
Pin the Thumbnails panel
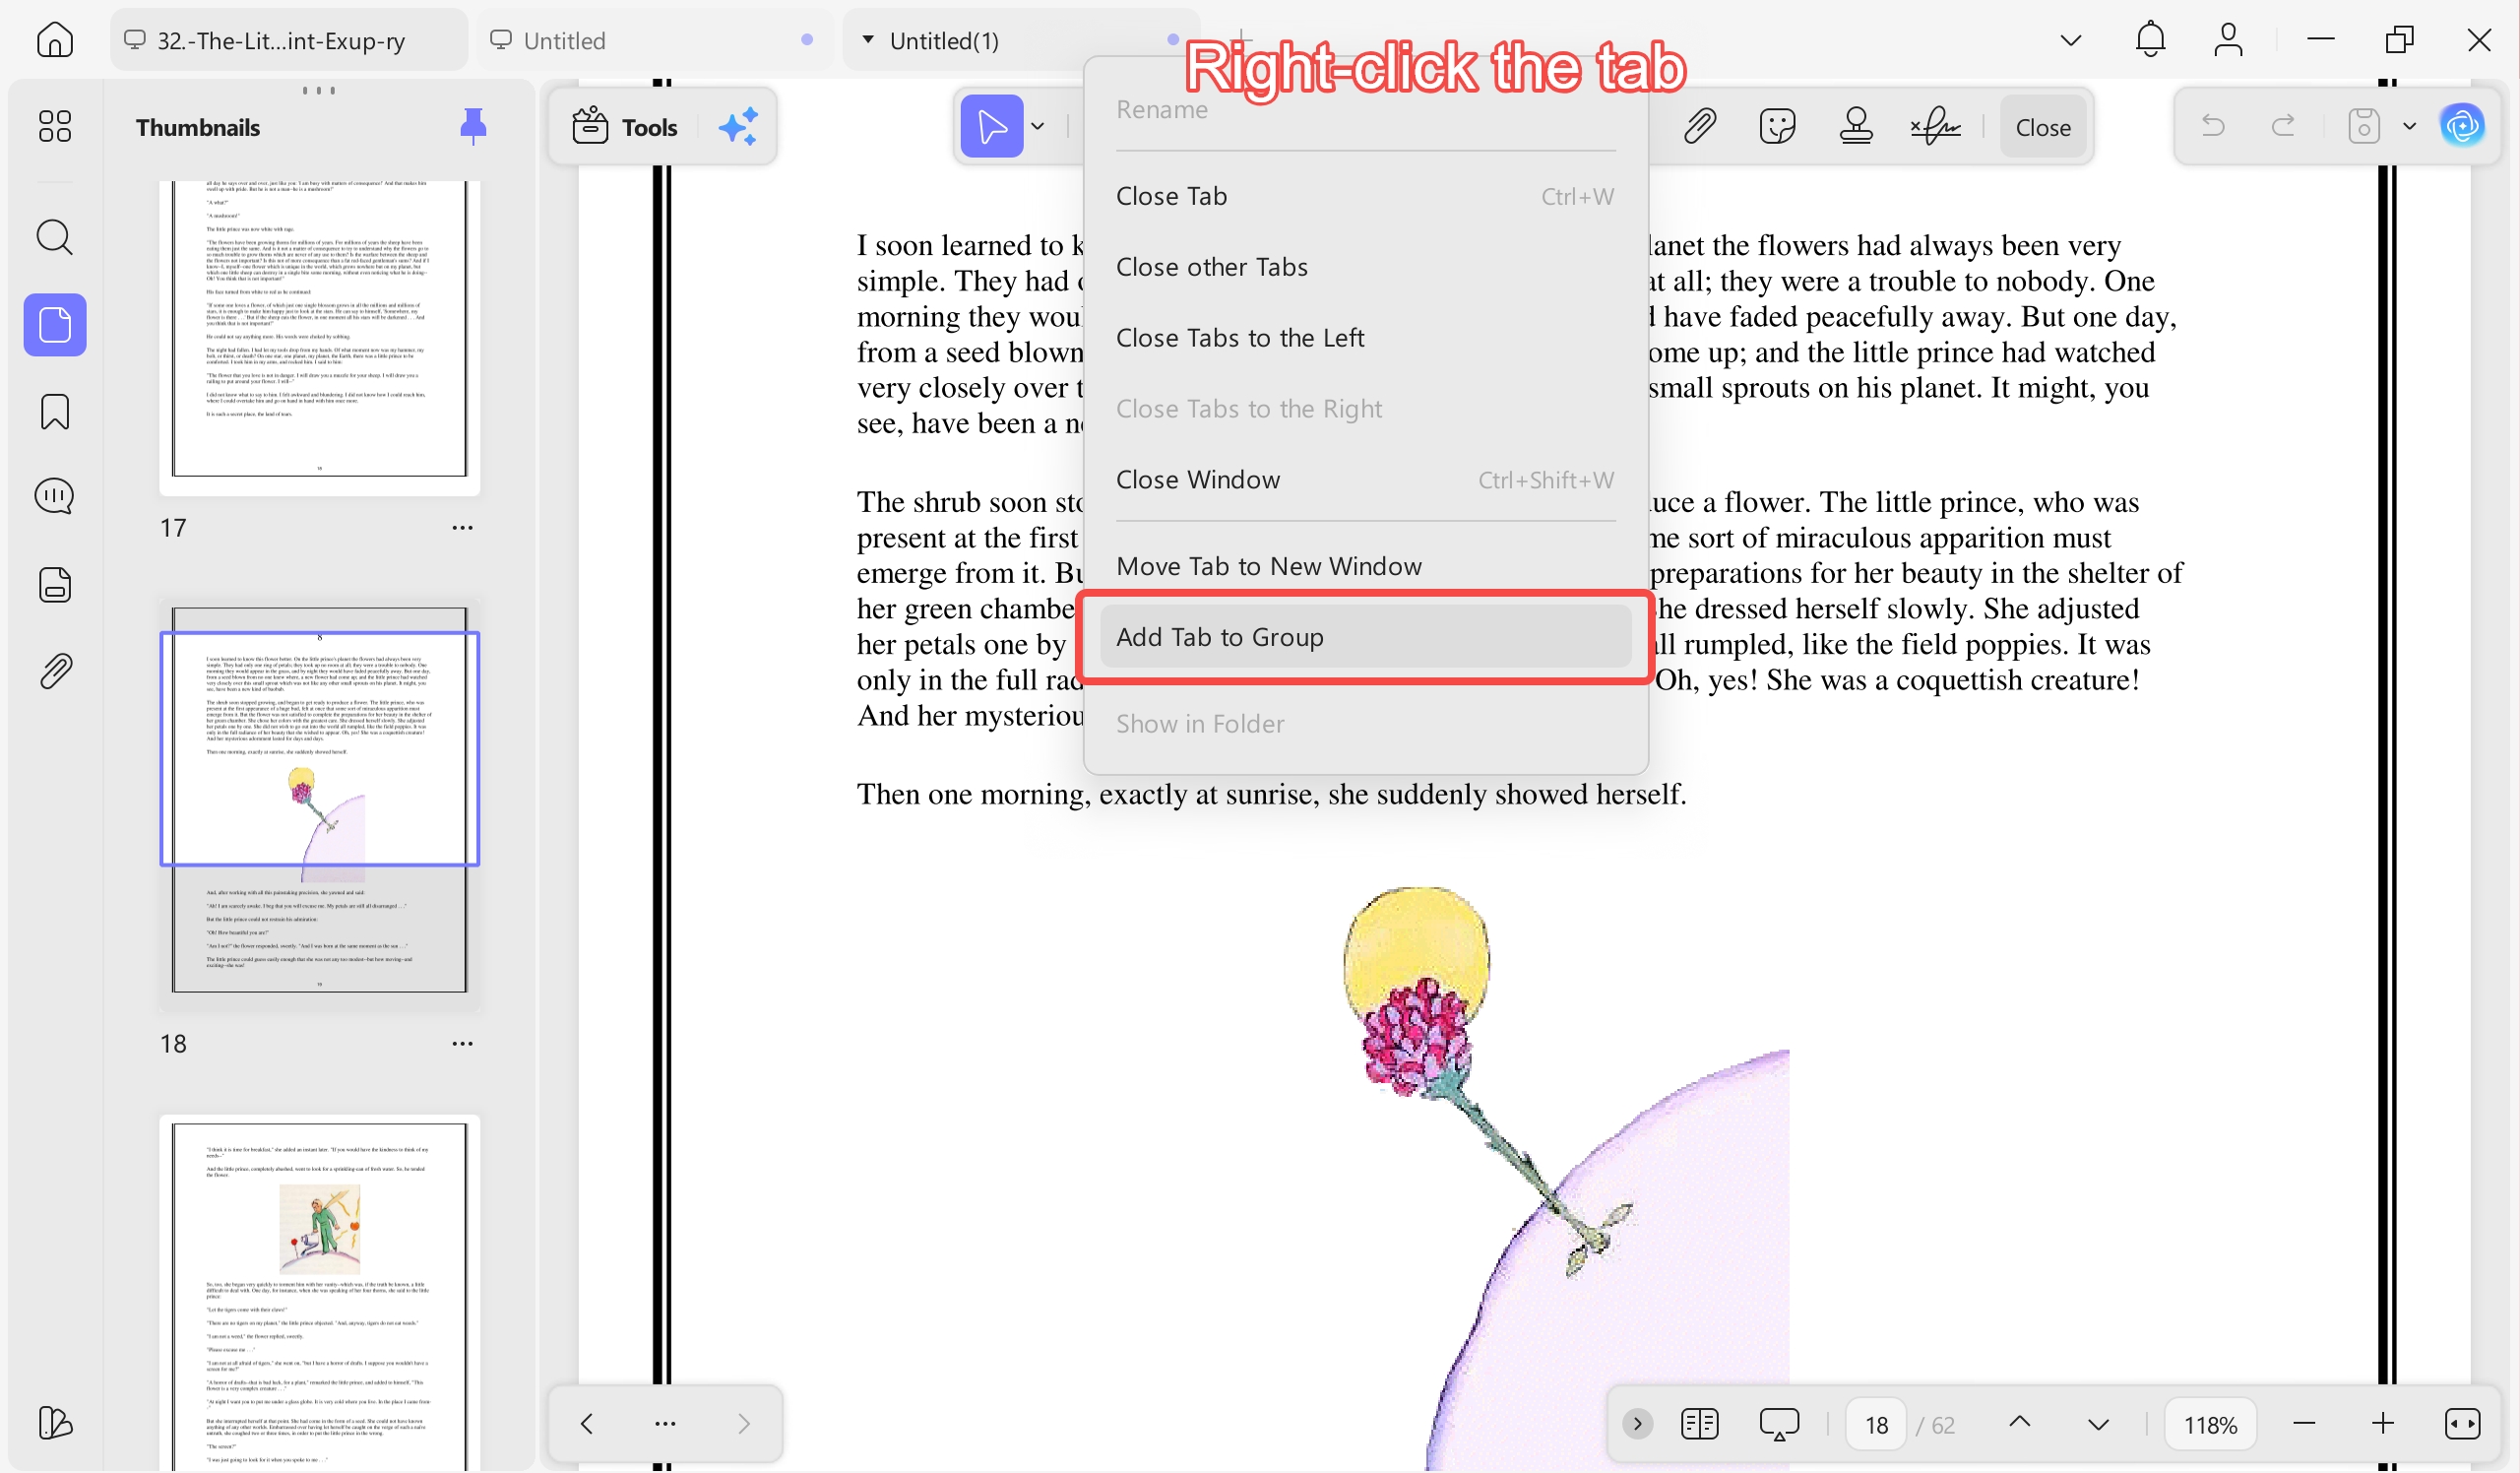pos(473,127)
